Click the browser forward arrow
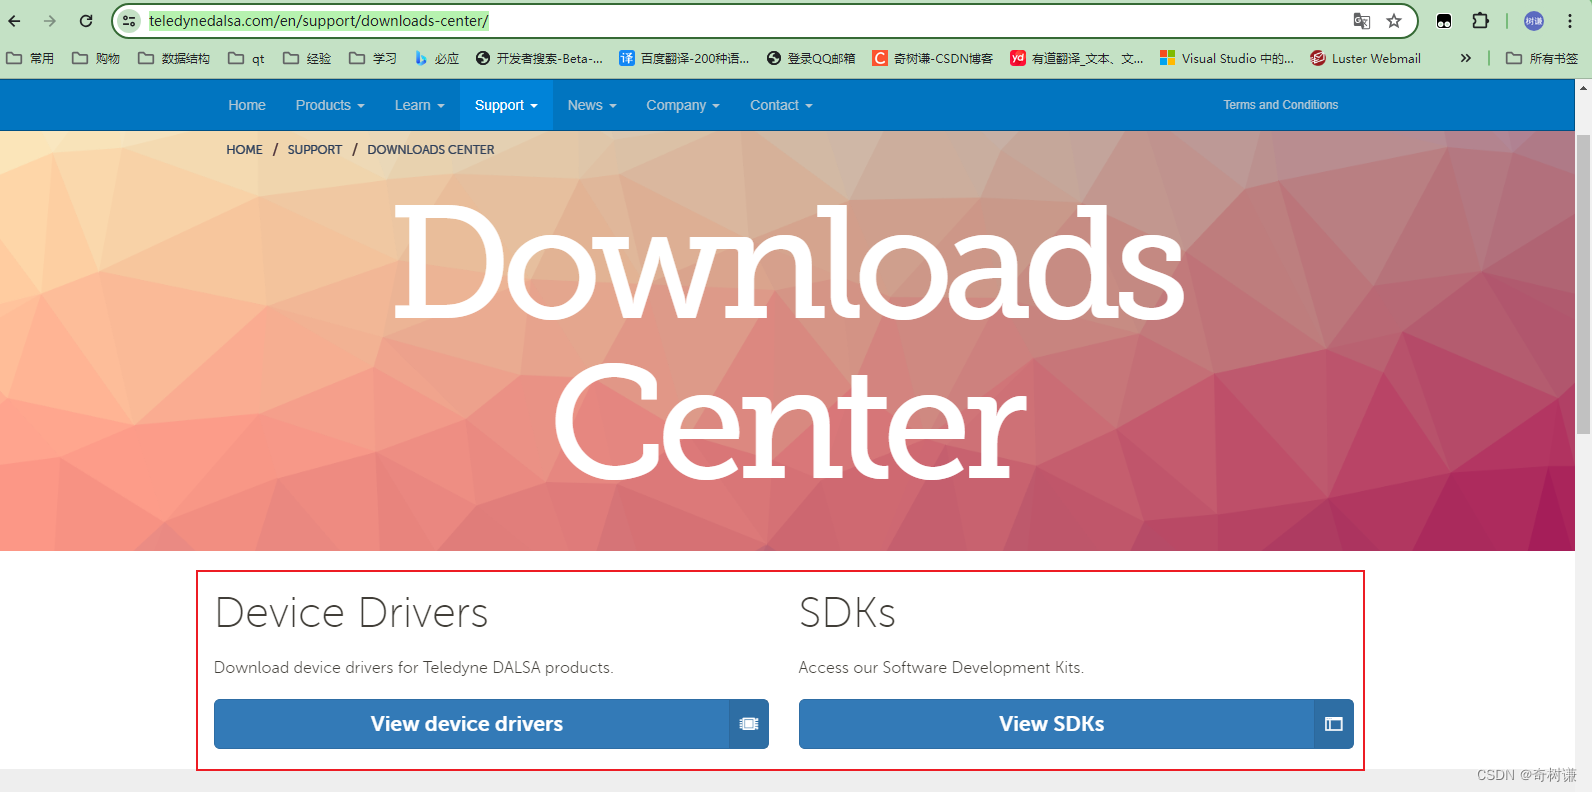 pyautogui.click(x=50, y=20)
